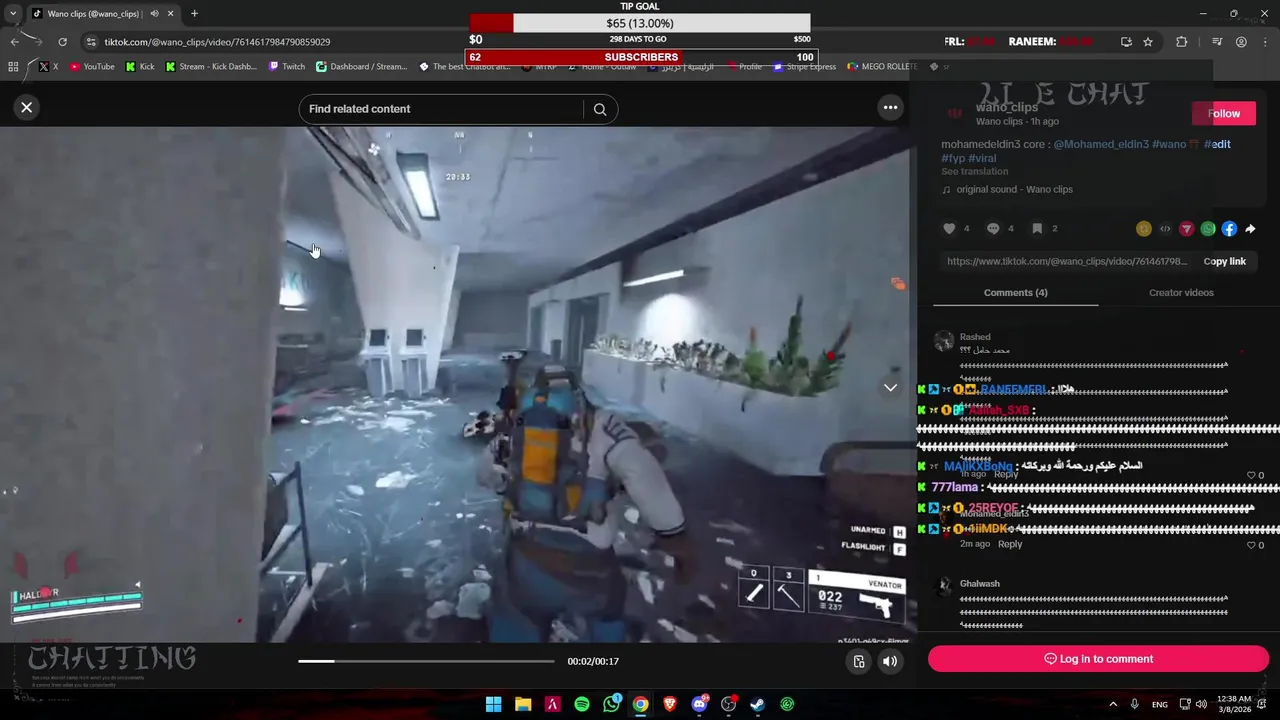
Task: Close the Wano clips tab
Action: point(171,14)
